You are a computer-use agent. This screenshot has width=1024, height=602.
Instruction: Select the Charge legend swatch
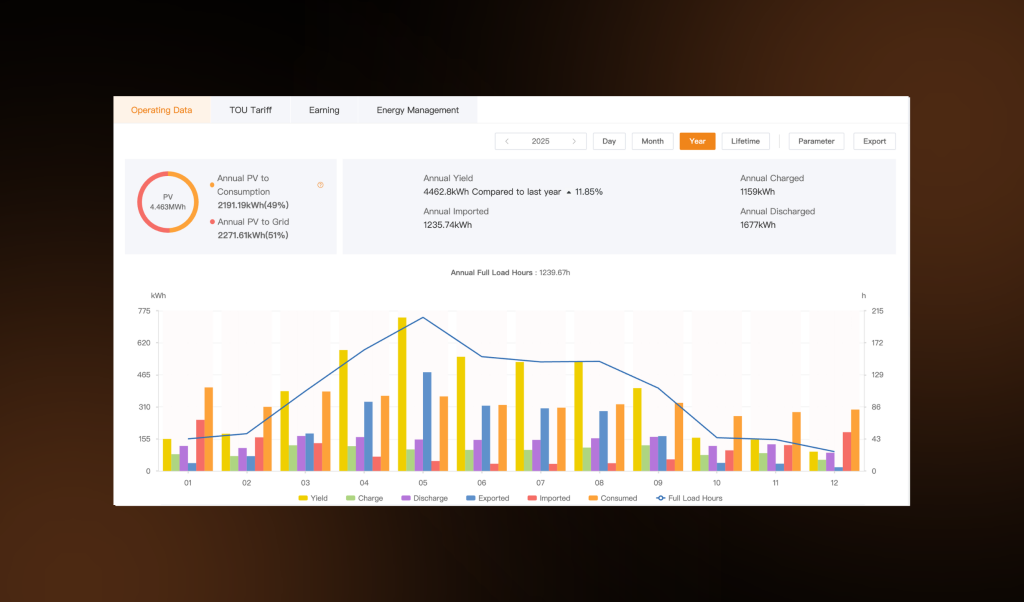click(350, 498)
